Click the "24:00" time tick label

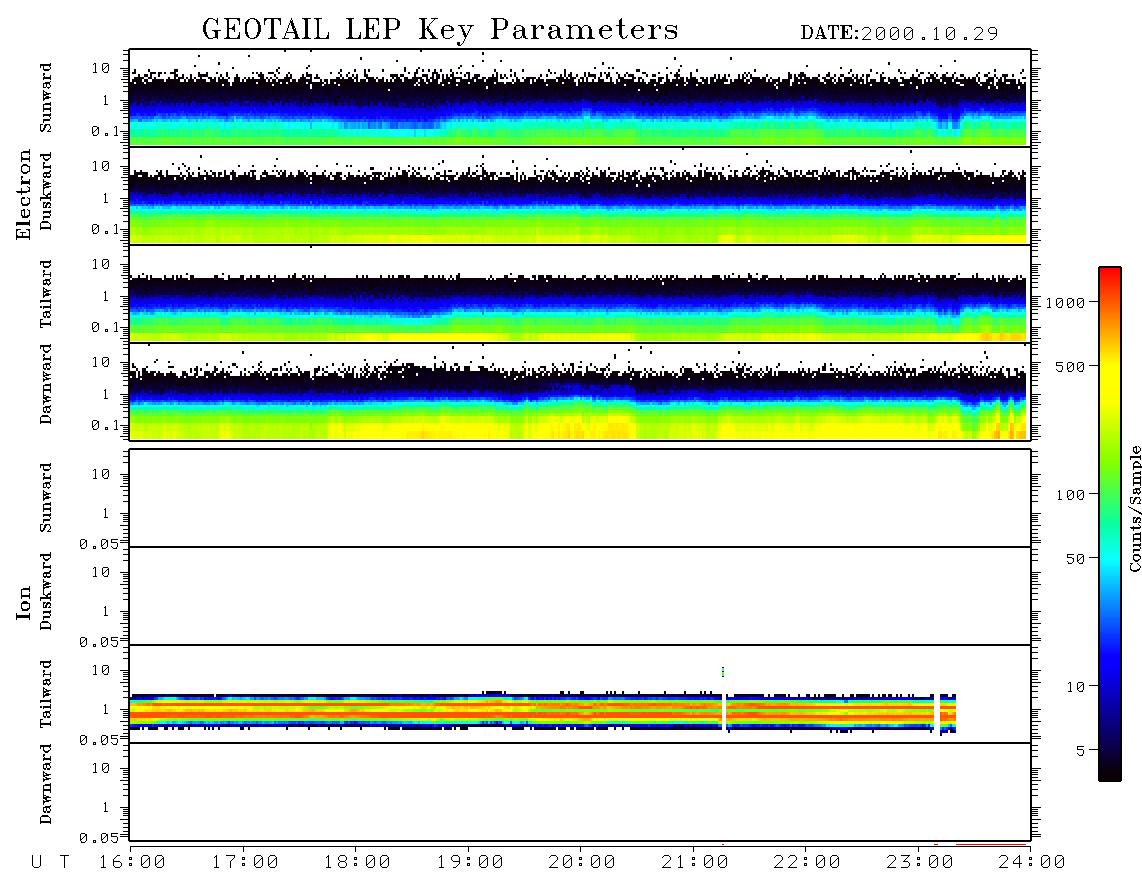coord(1032,862)
